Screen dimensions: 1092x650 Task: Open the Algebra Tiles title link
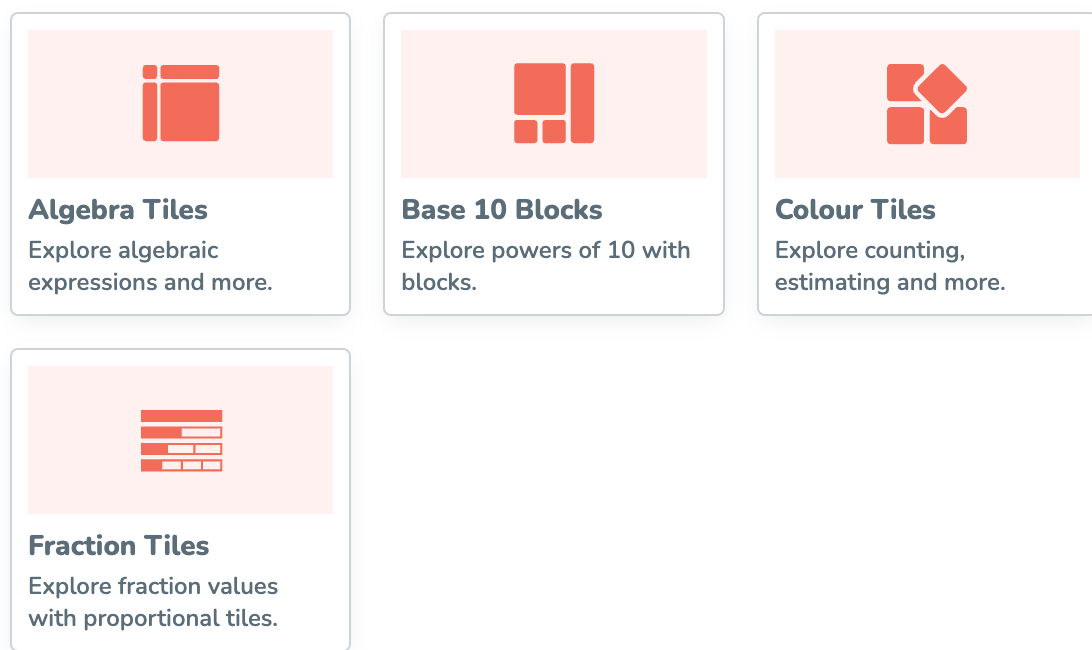[118, 210]
